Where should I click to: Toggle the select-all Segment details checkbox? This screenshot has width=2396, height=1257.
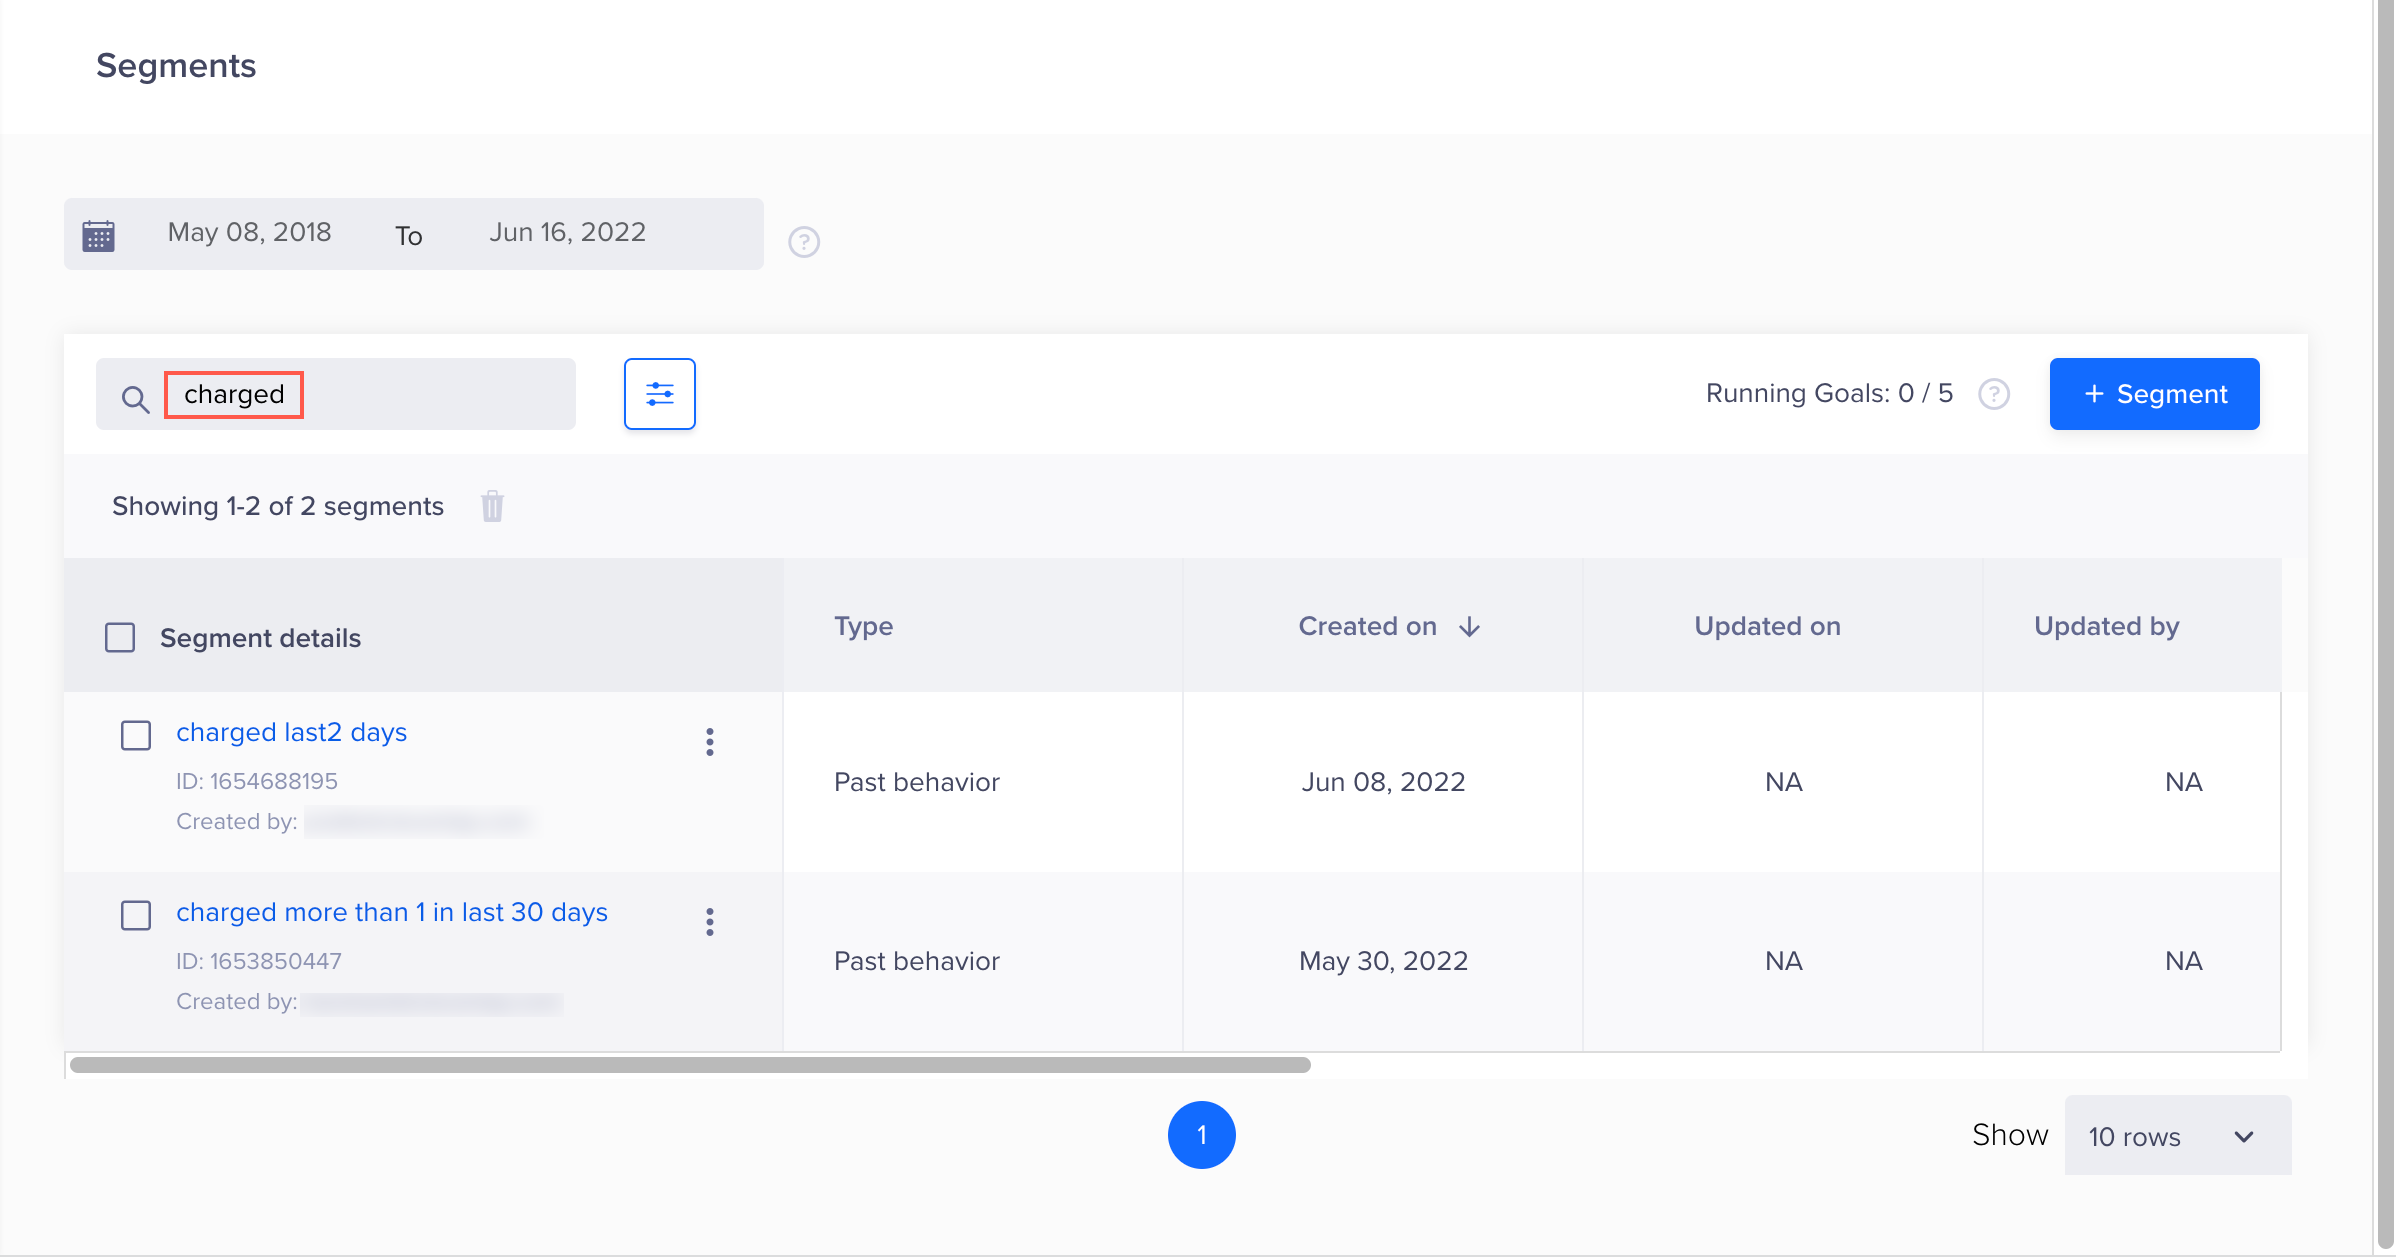coord(120,638)
